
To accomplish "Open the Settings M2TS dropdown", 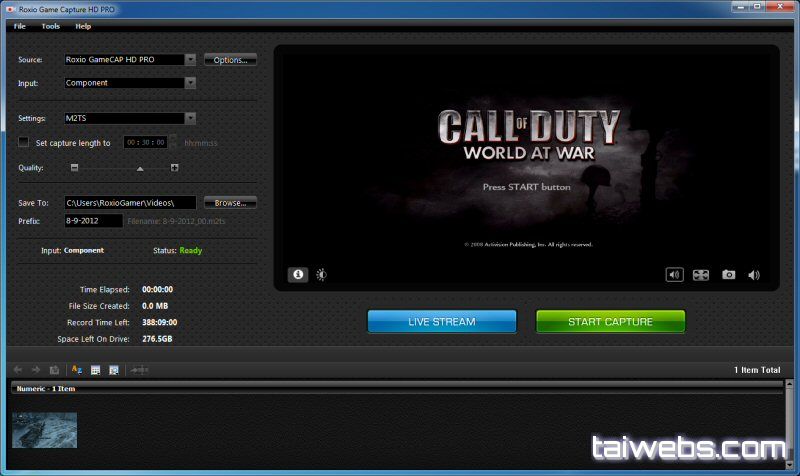I will pyautogui.click(x=190, y=118).
